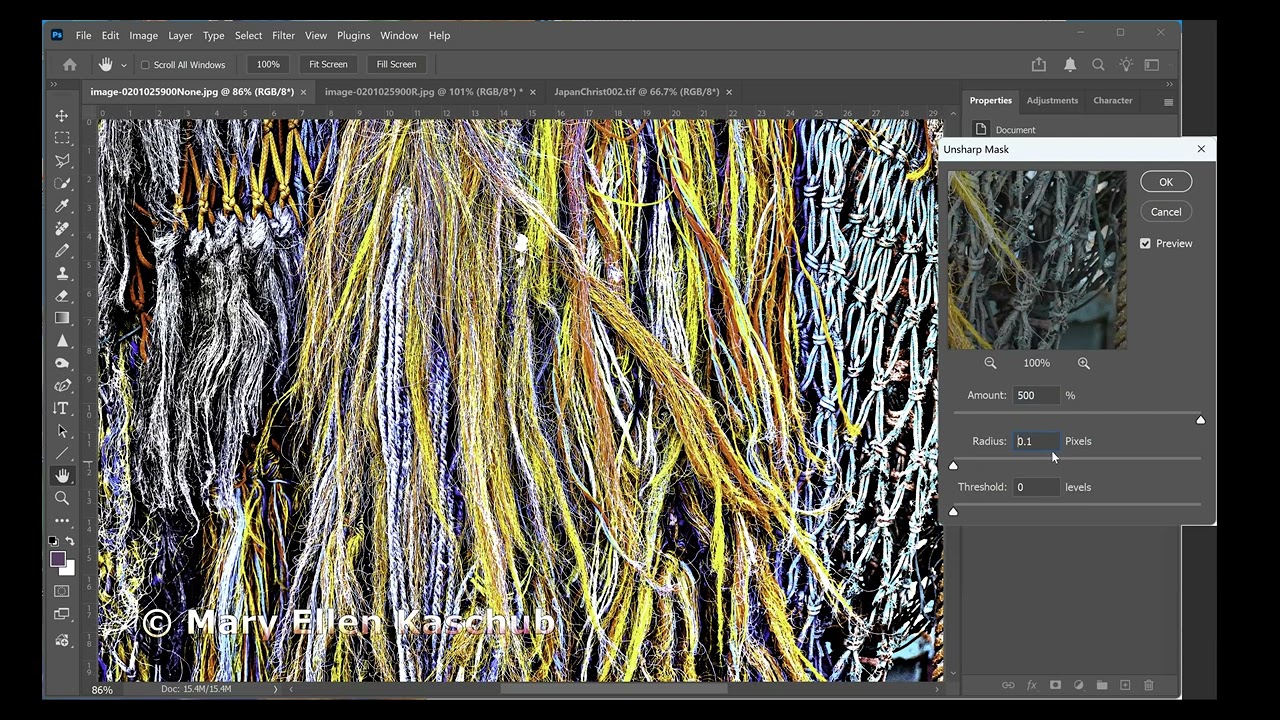Switch to Adjustments panel tab
This screenshot has width=1280, height=720.
click(1052, 101)
